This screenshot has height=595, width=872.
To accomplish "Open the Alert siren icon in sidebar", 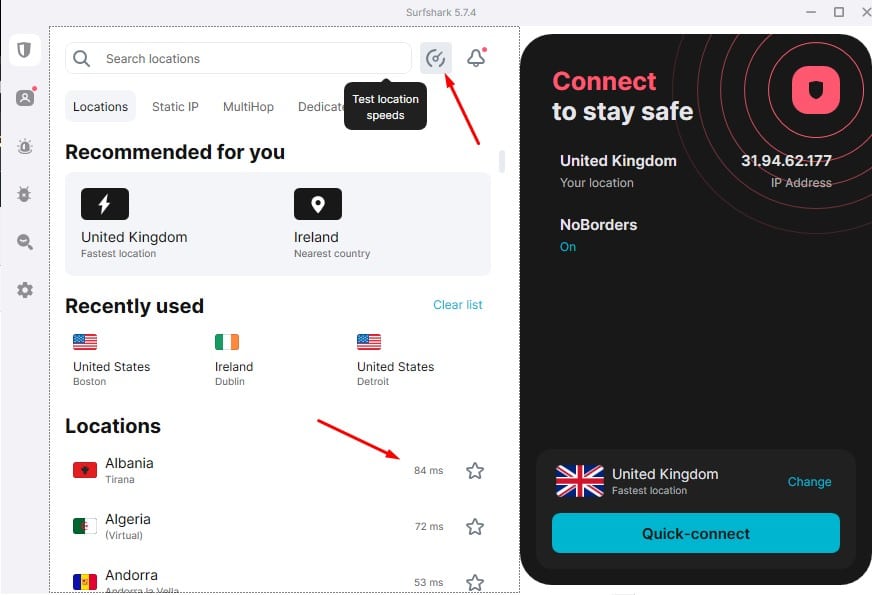I will click(25, 147).
